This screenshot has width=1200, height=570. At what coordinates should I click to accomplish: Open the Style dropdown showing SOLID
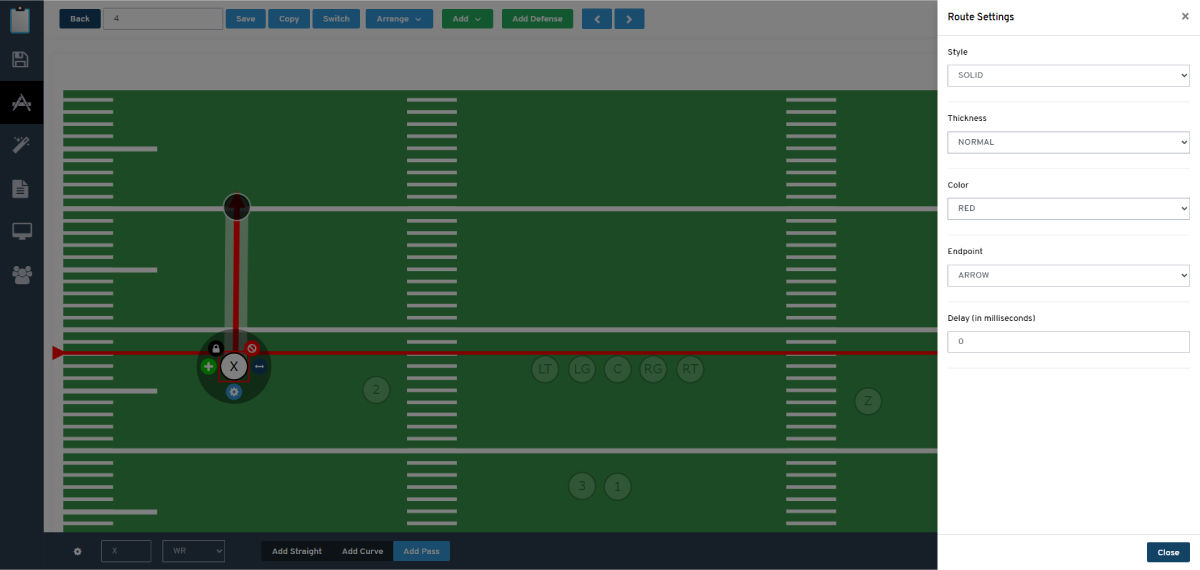(x=1068, y=75)
